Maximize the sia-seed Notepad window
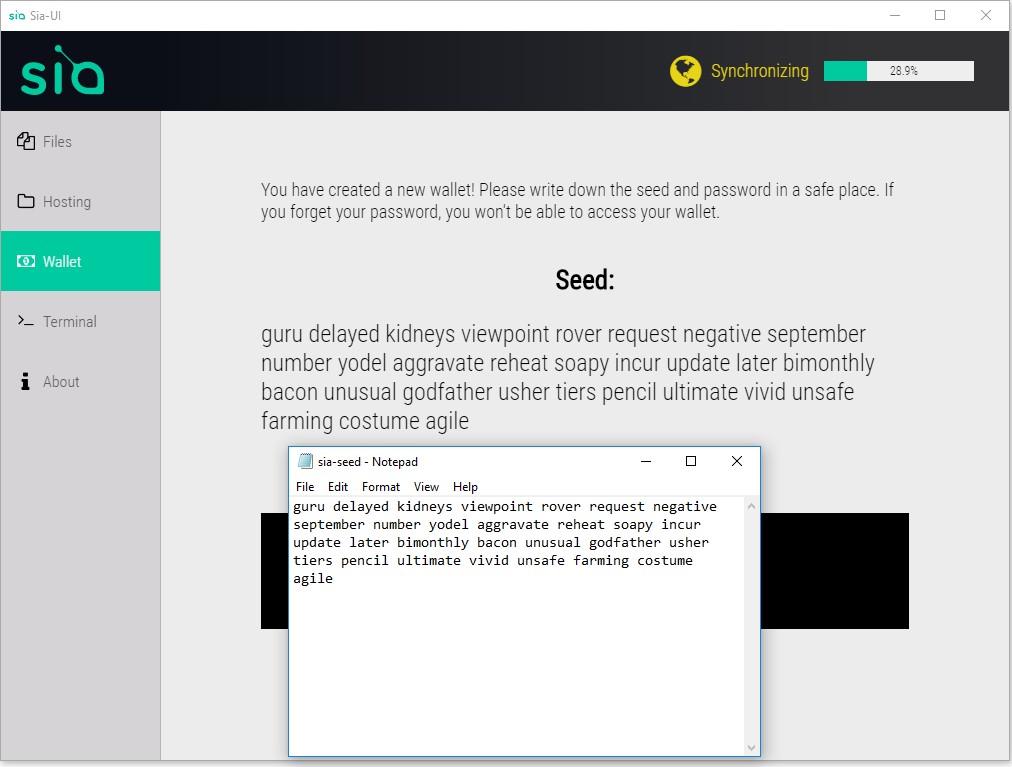The width and height of the screenshot is (1012, 767). [690, 461]
